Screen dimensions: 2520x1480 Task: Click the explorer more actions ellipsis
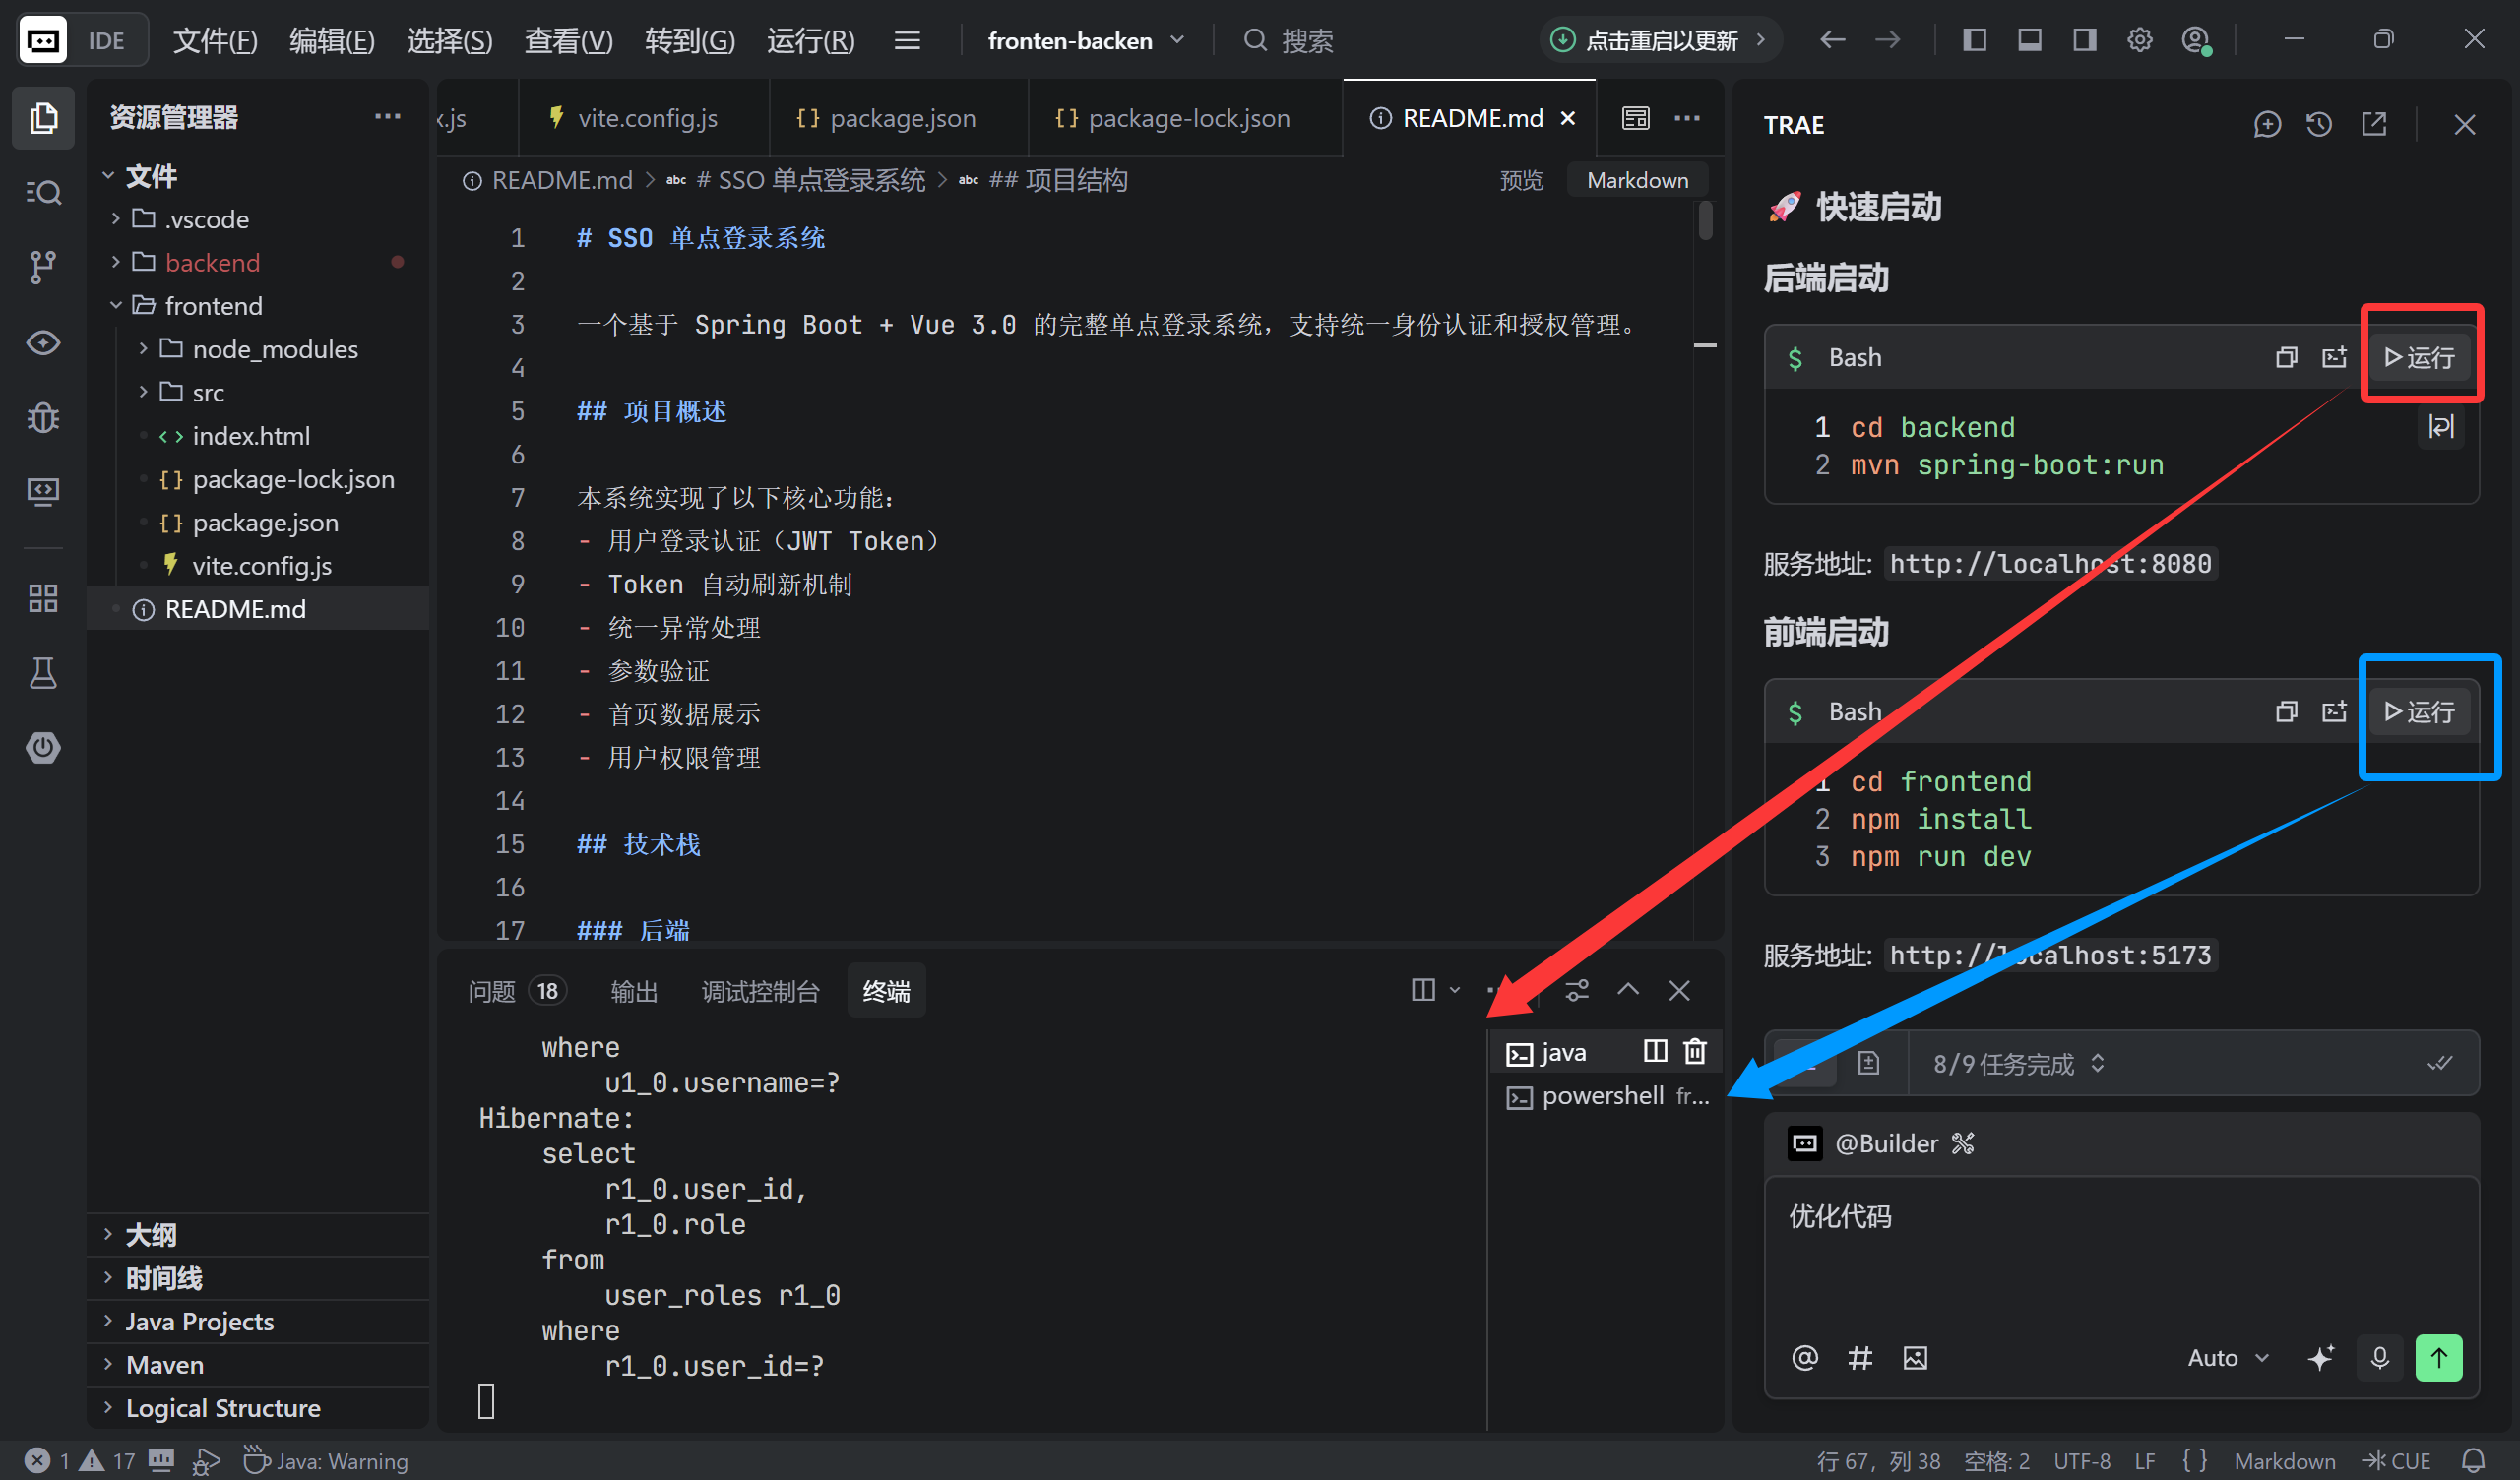point(387,117)
